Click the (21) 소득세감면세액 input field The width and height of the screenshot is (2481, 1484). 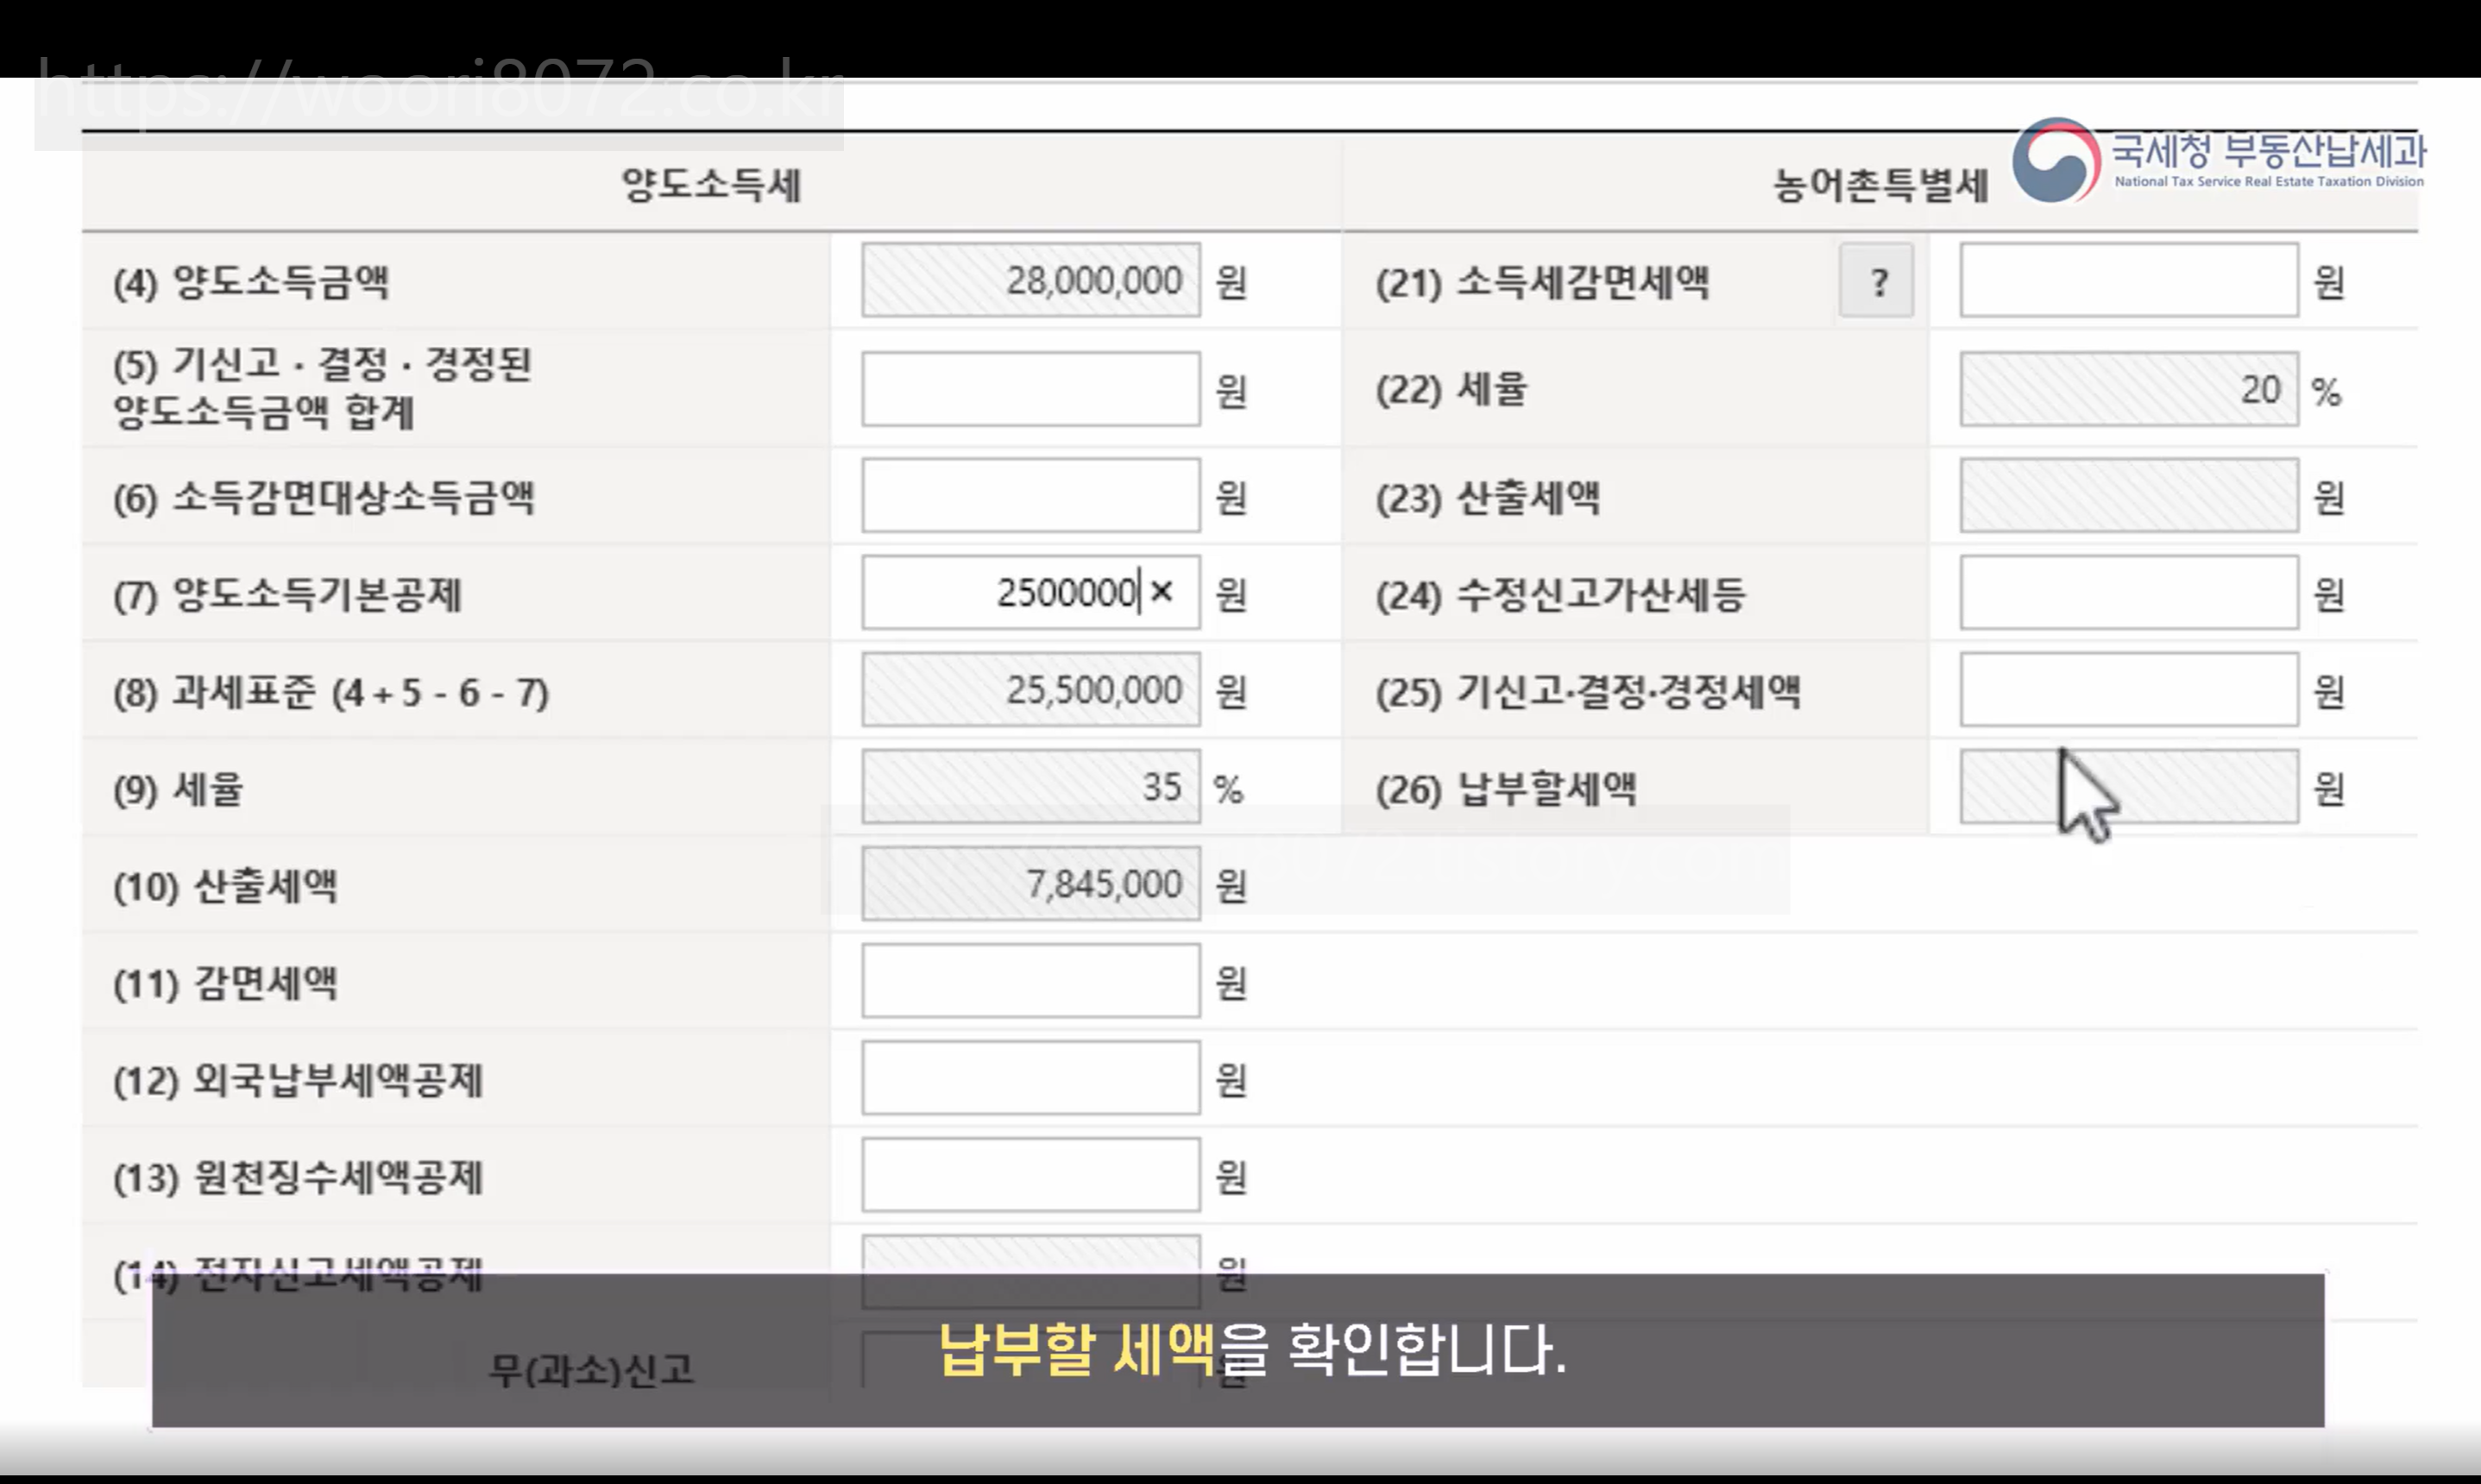click(x=2128, y=281)
